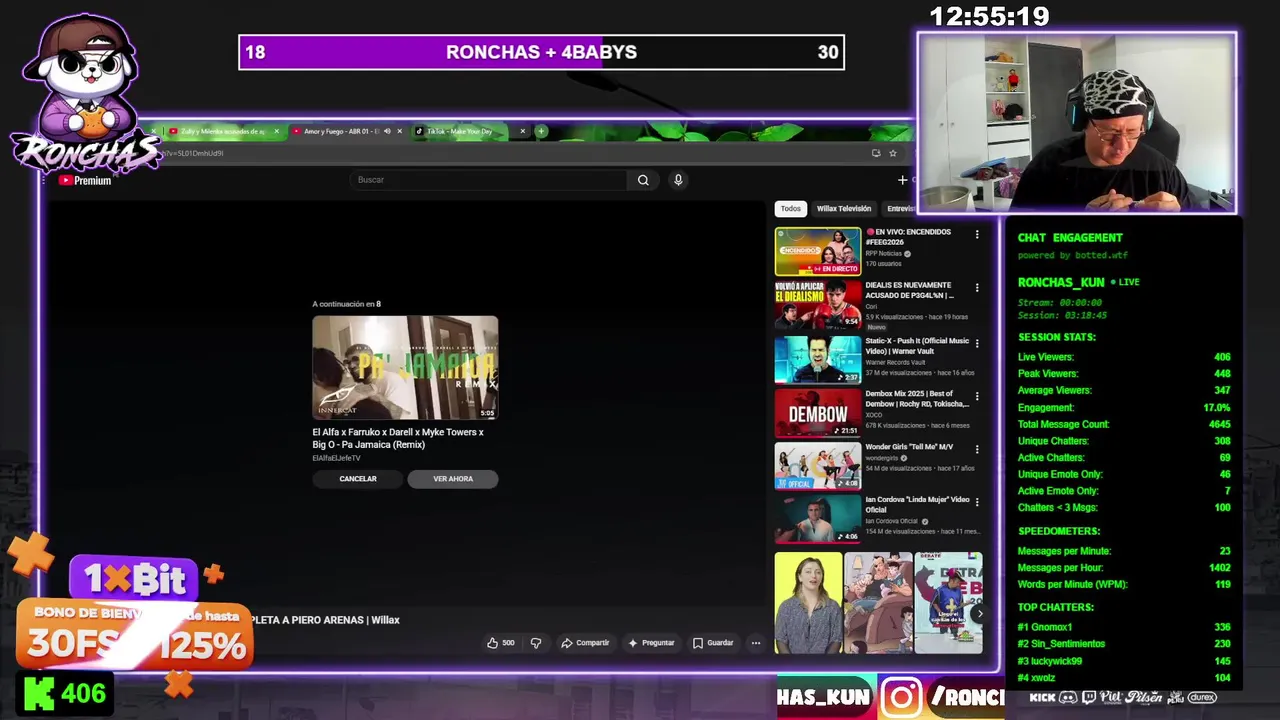Click the RONCHAS_KUN live channel name

(x=1061, y=283)
